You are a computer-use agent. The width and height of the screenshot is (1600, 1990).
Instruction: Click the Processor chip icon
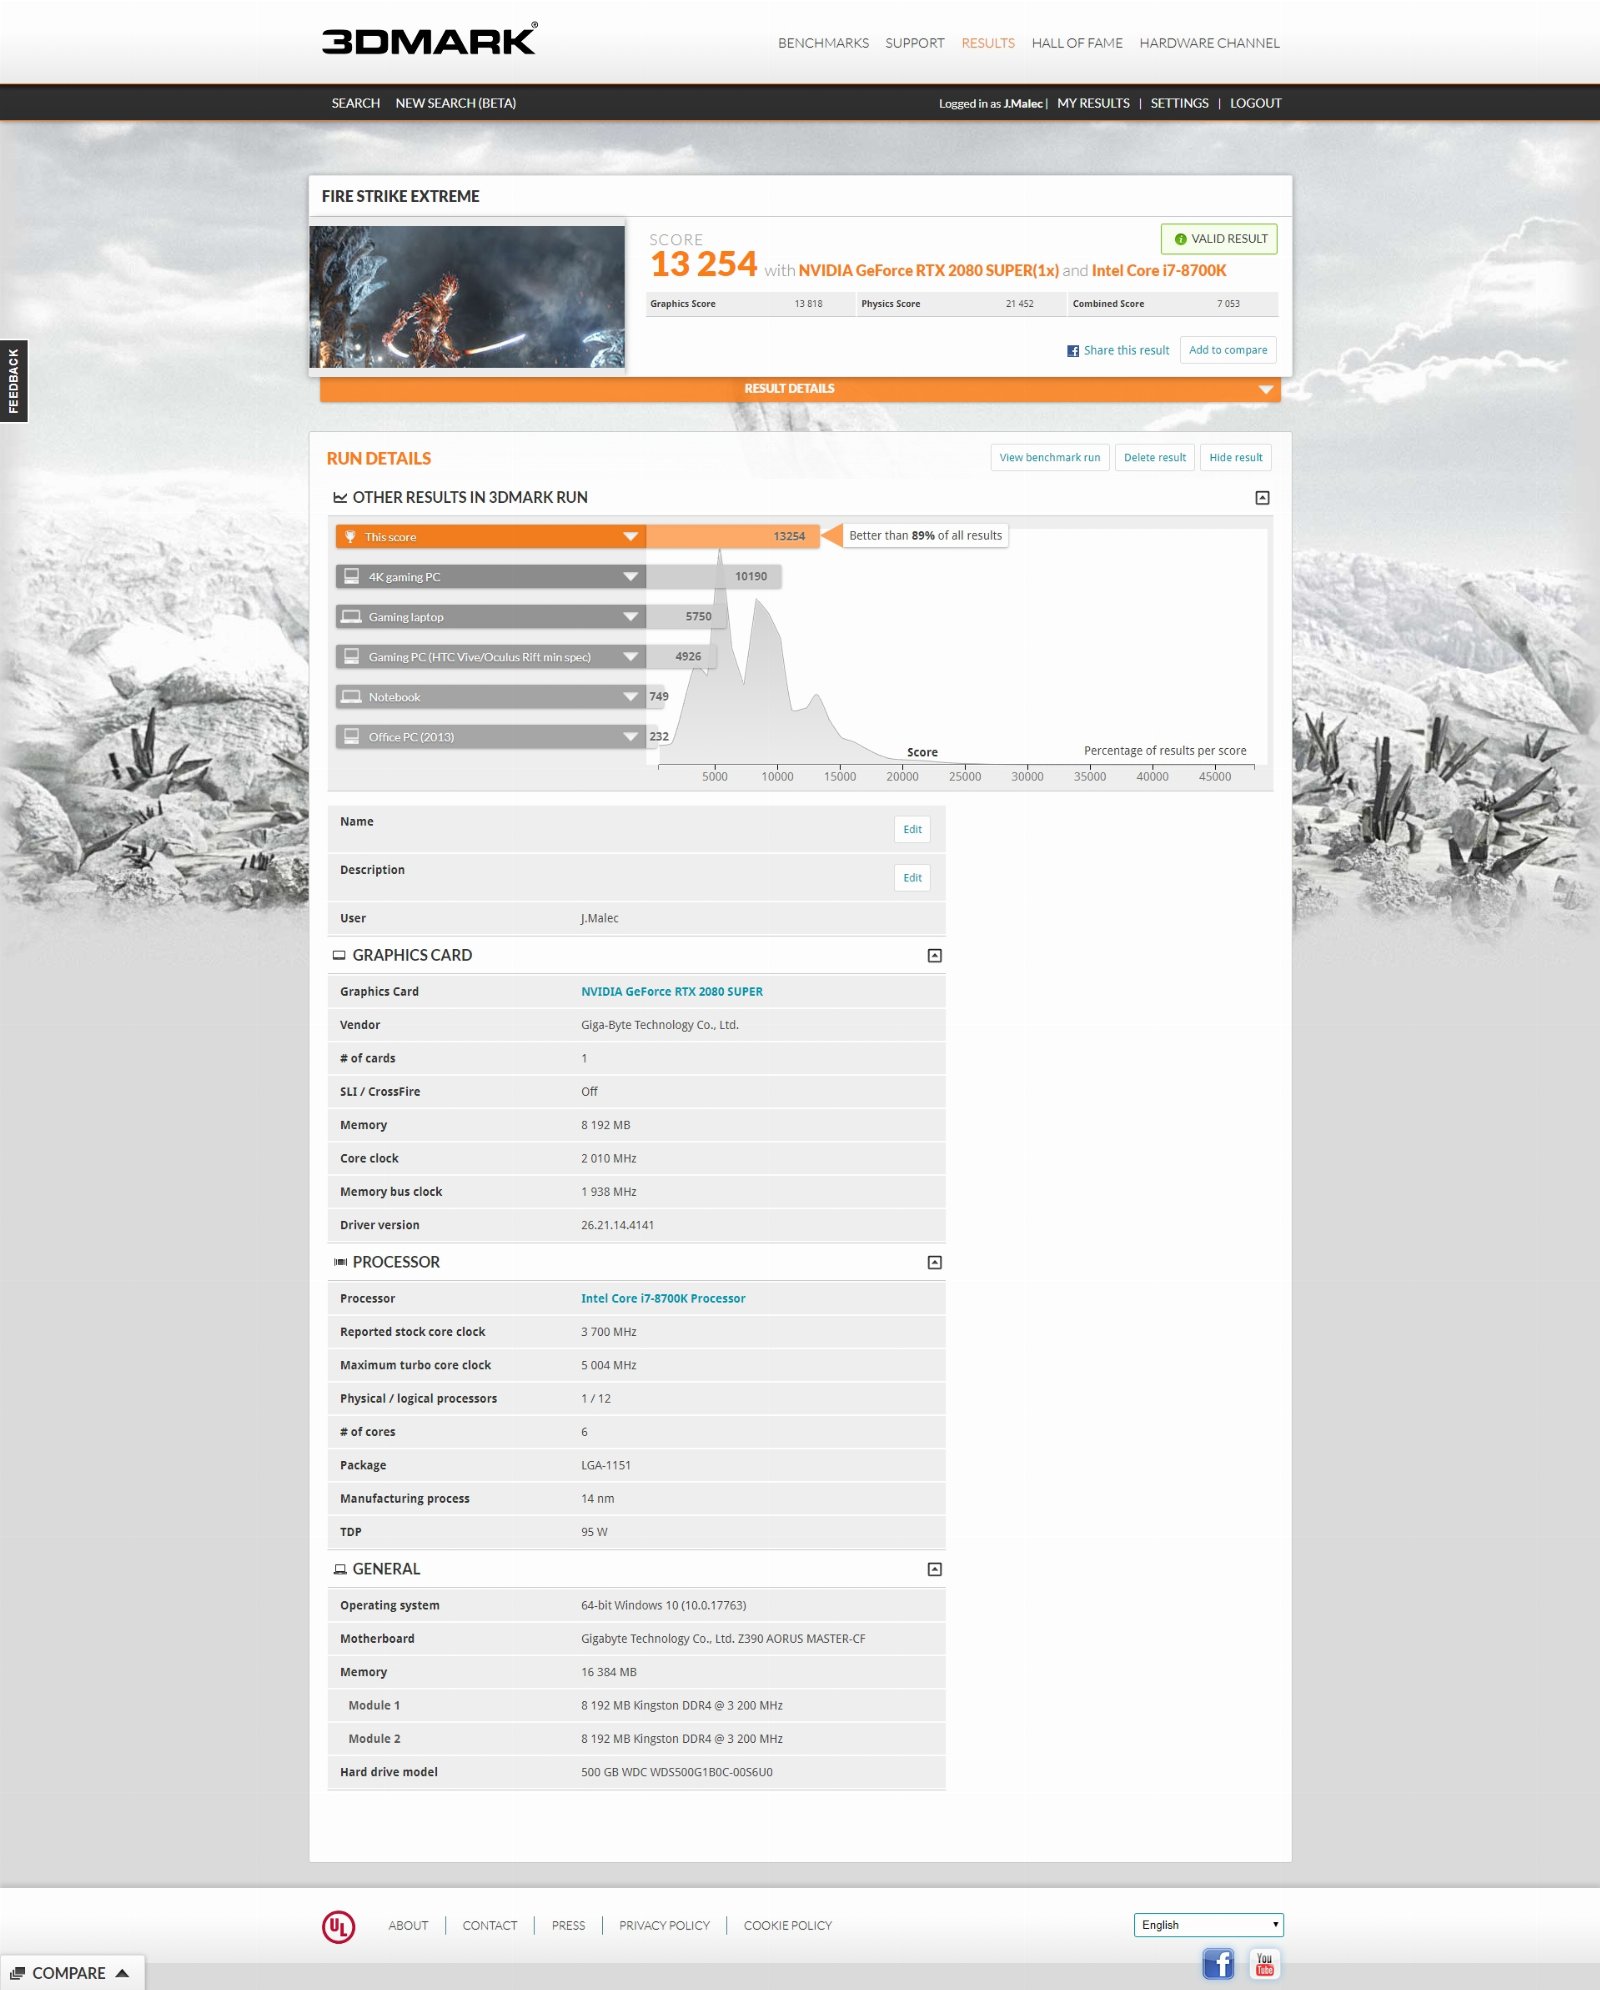point(340,1262)
